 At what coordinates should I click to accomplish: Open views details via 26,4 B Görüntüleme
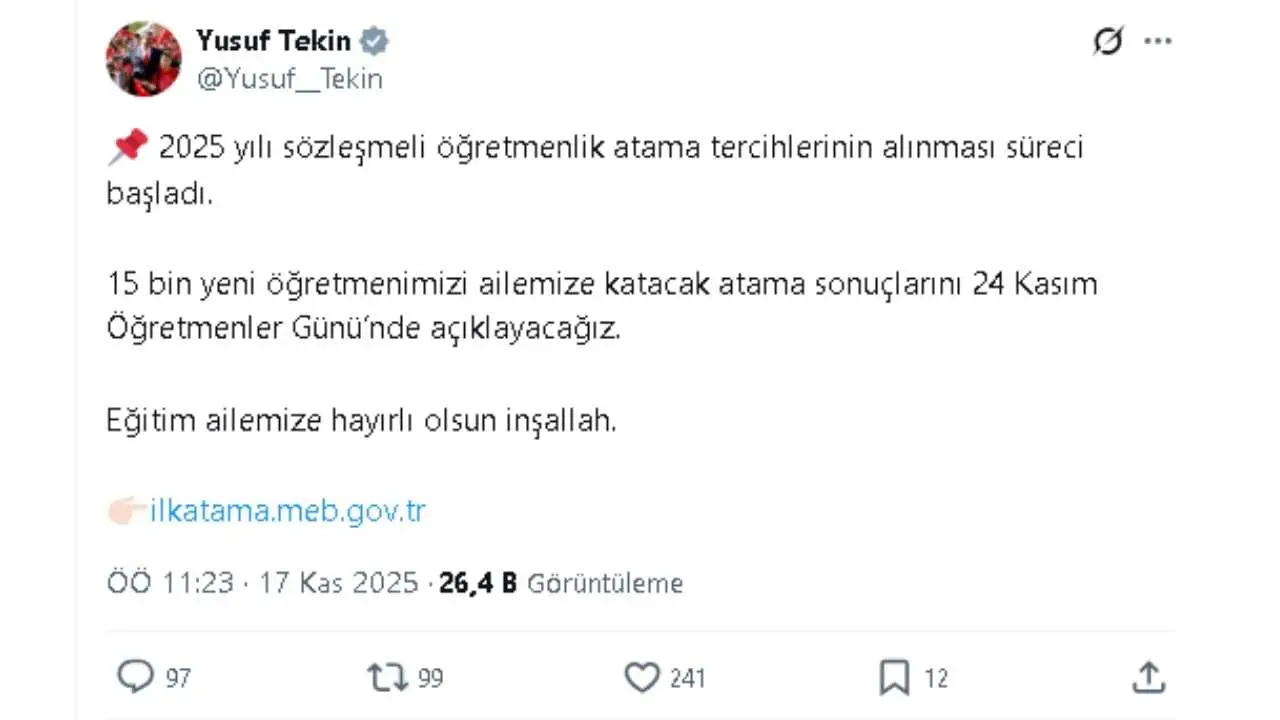pos(558,582)
